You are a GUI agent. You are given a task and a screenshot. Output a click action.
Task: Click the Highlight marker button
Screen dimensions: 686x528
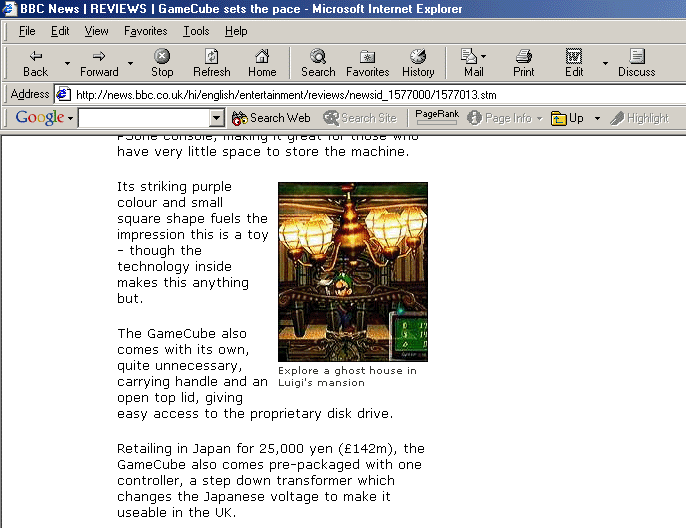[x=639, y=118]
